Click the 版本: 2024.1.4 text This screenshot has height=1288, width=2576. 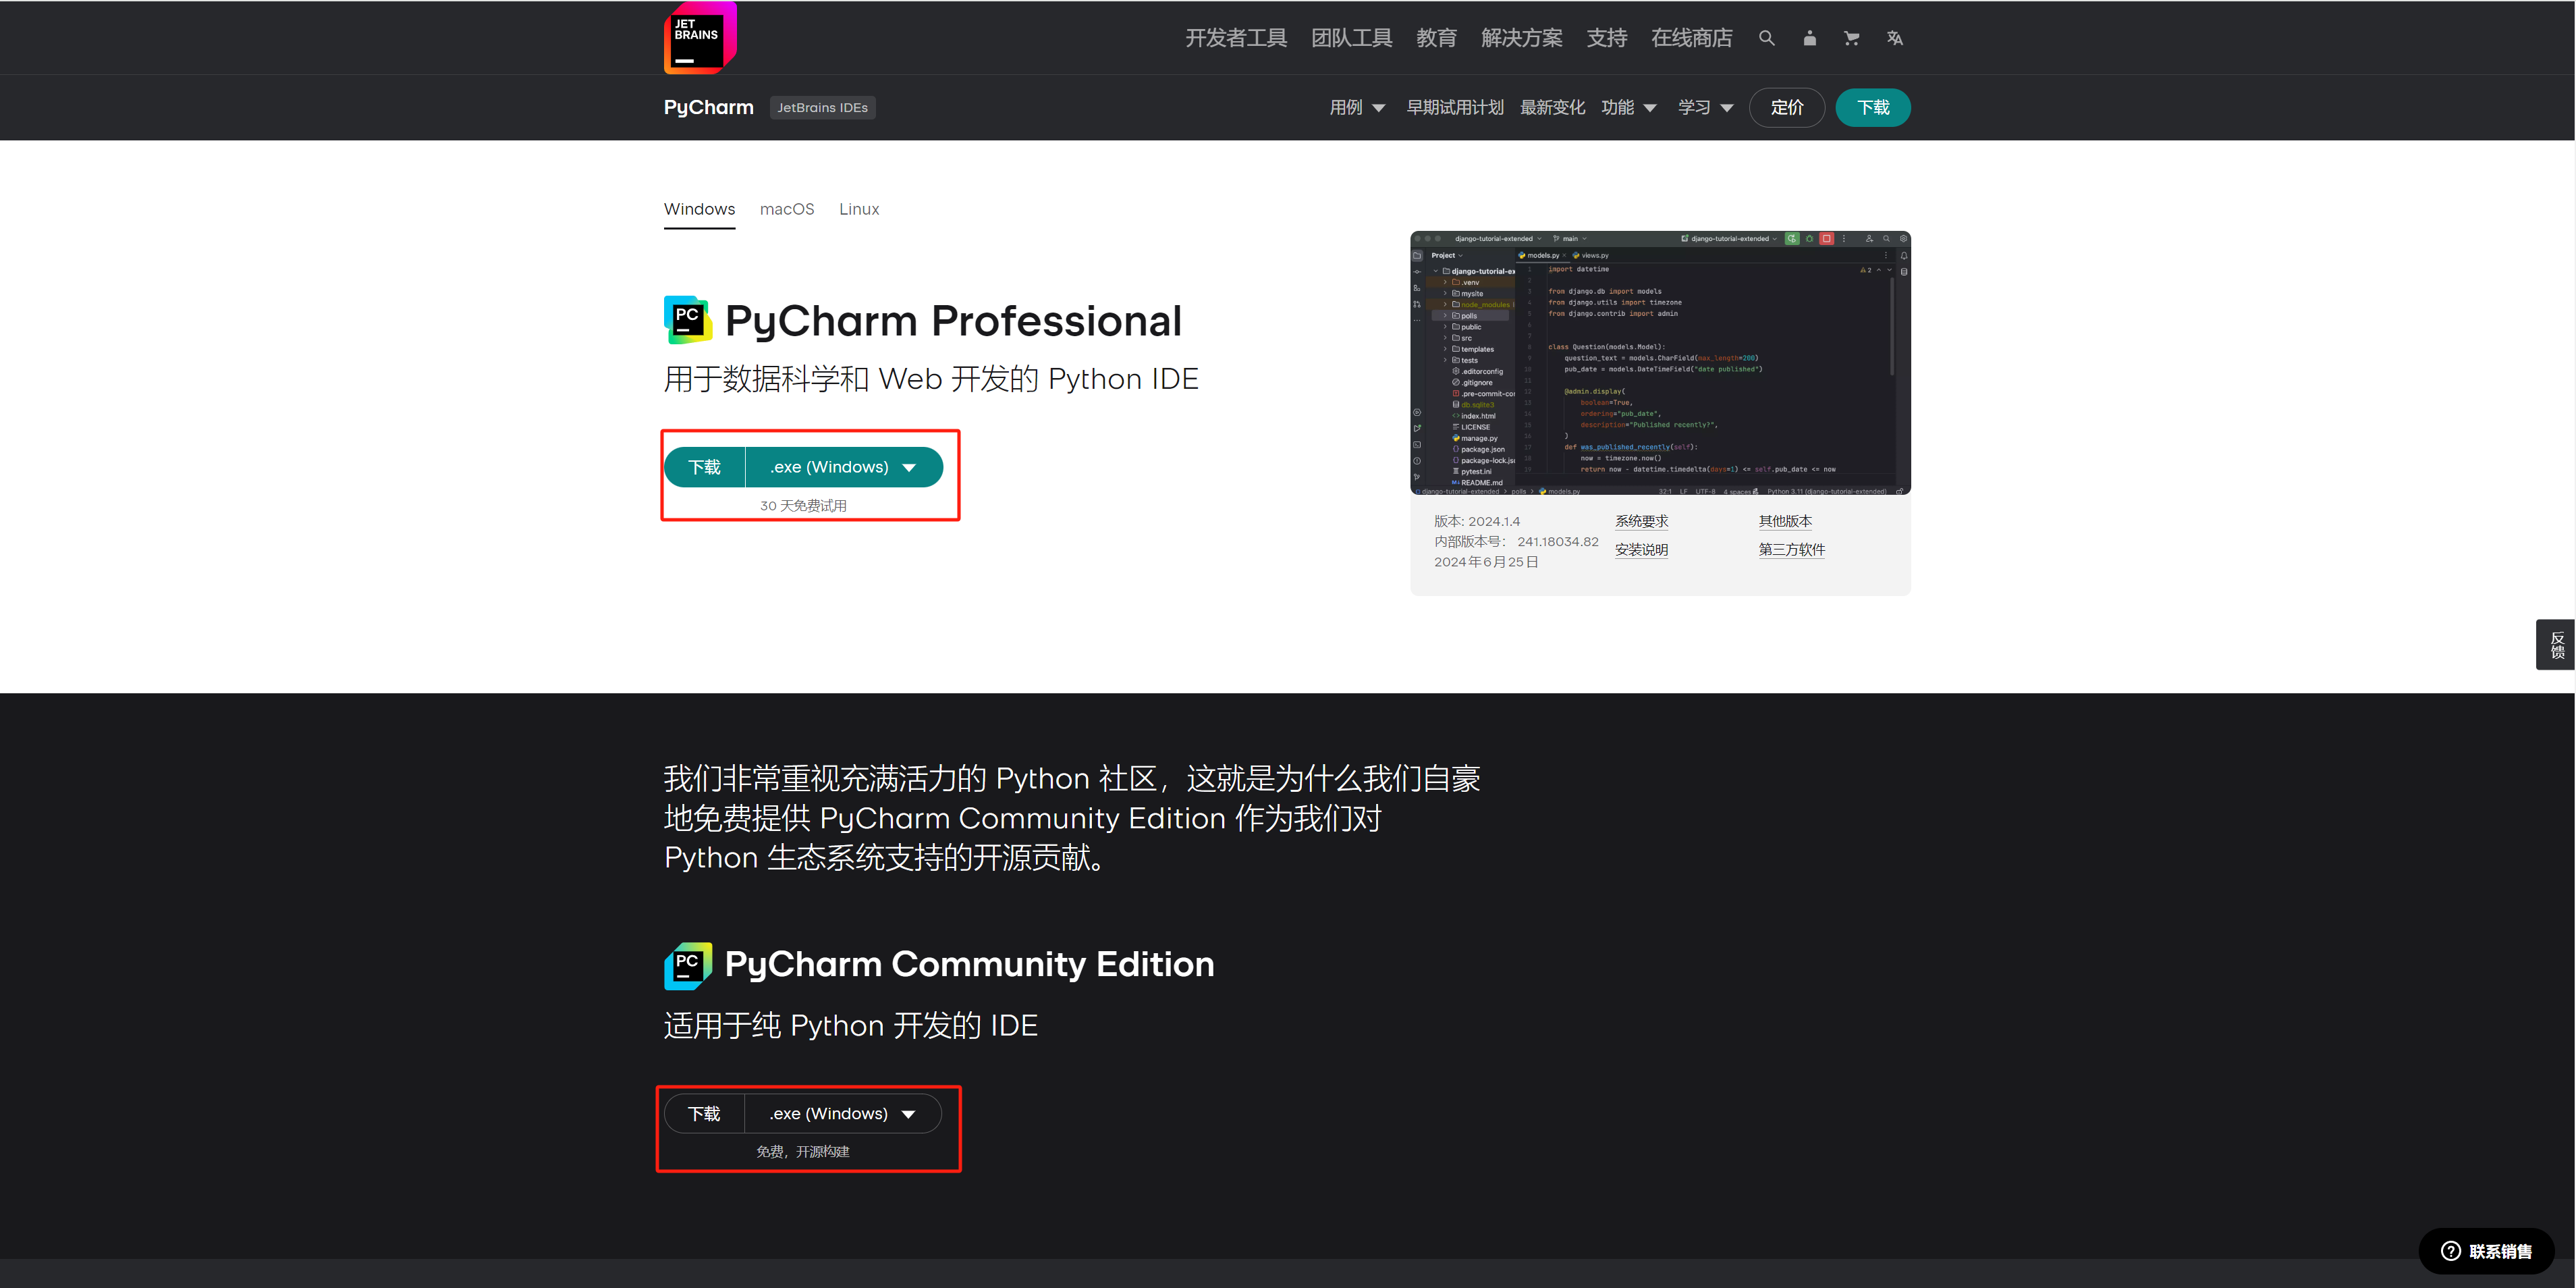[x=1476, y=521]
